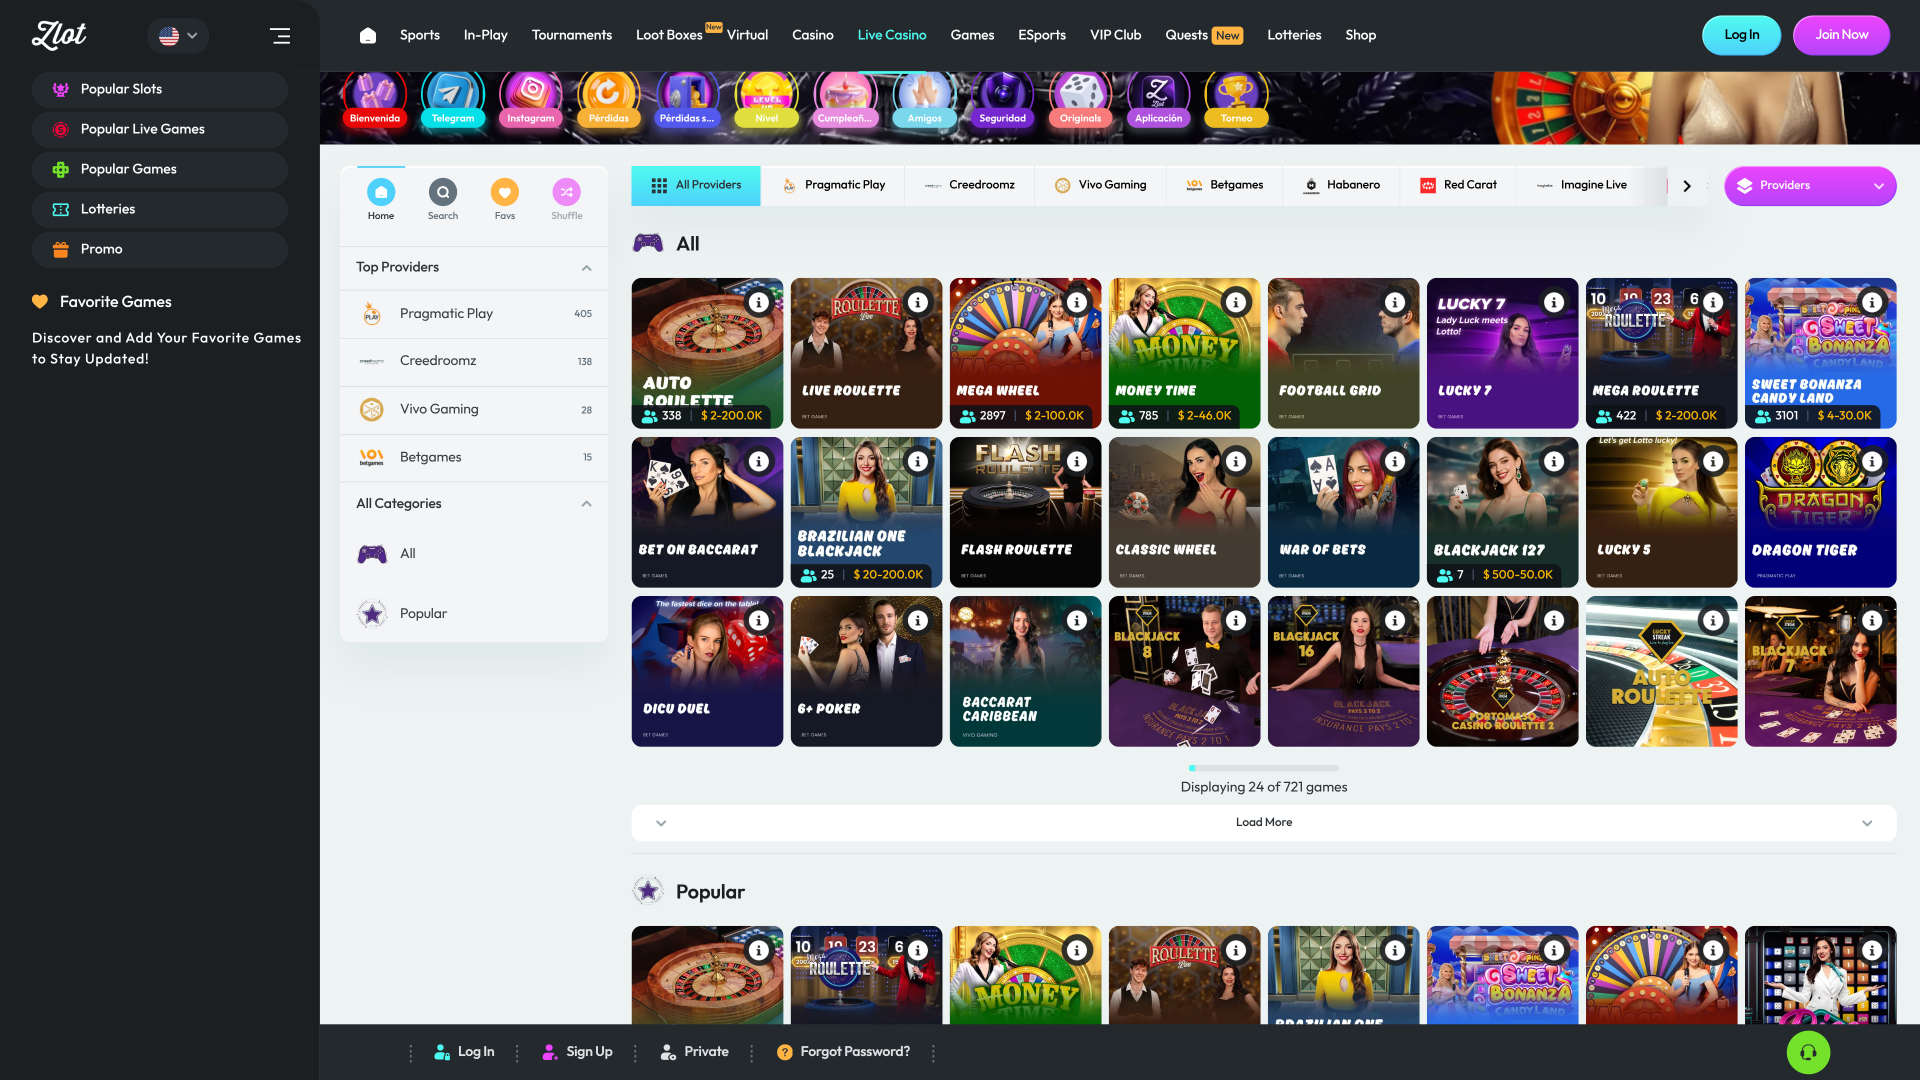Screen dimensions: 1920x1080
Task: Open the Live Casino menu item
Action: pyautogui.click(x=892, y=35)
